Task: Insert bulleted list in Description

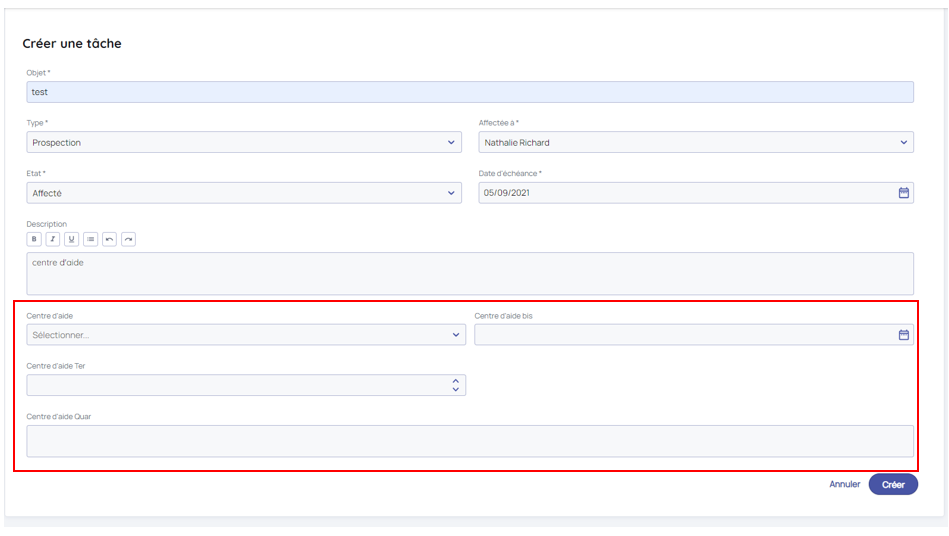Action: 90,239
